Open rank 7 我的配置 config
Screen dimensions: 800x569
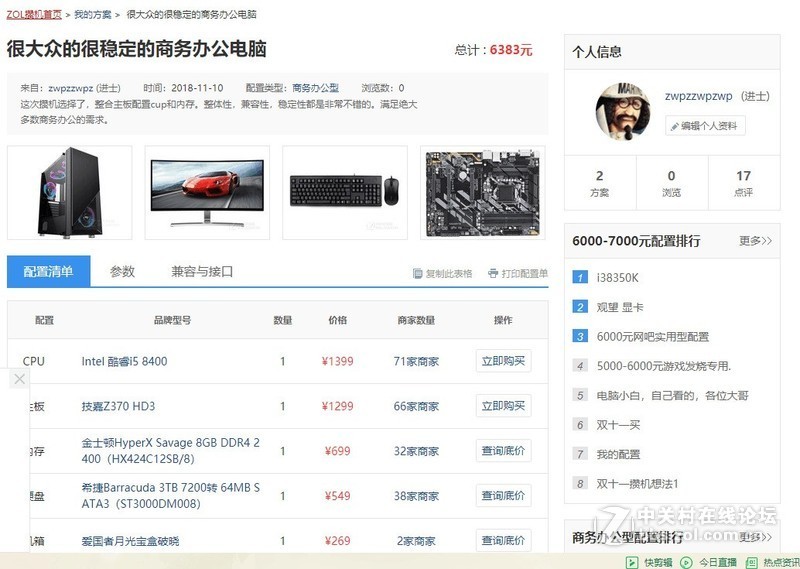[x=618, y=454]
